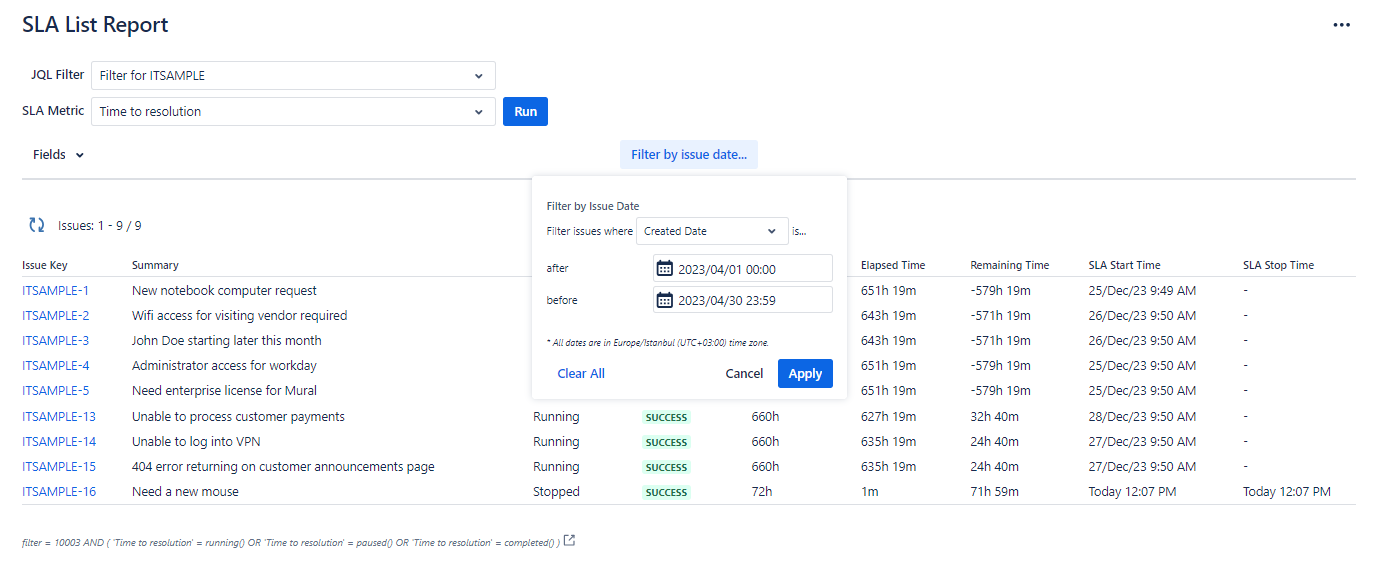
Task: Open the SLA Metric dropdown
Action: (x=293, y=112)
